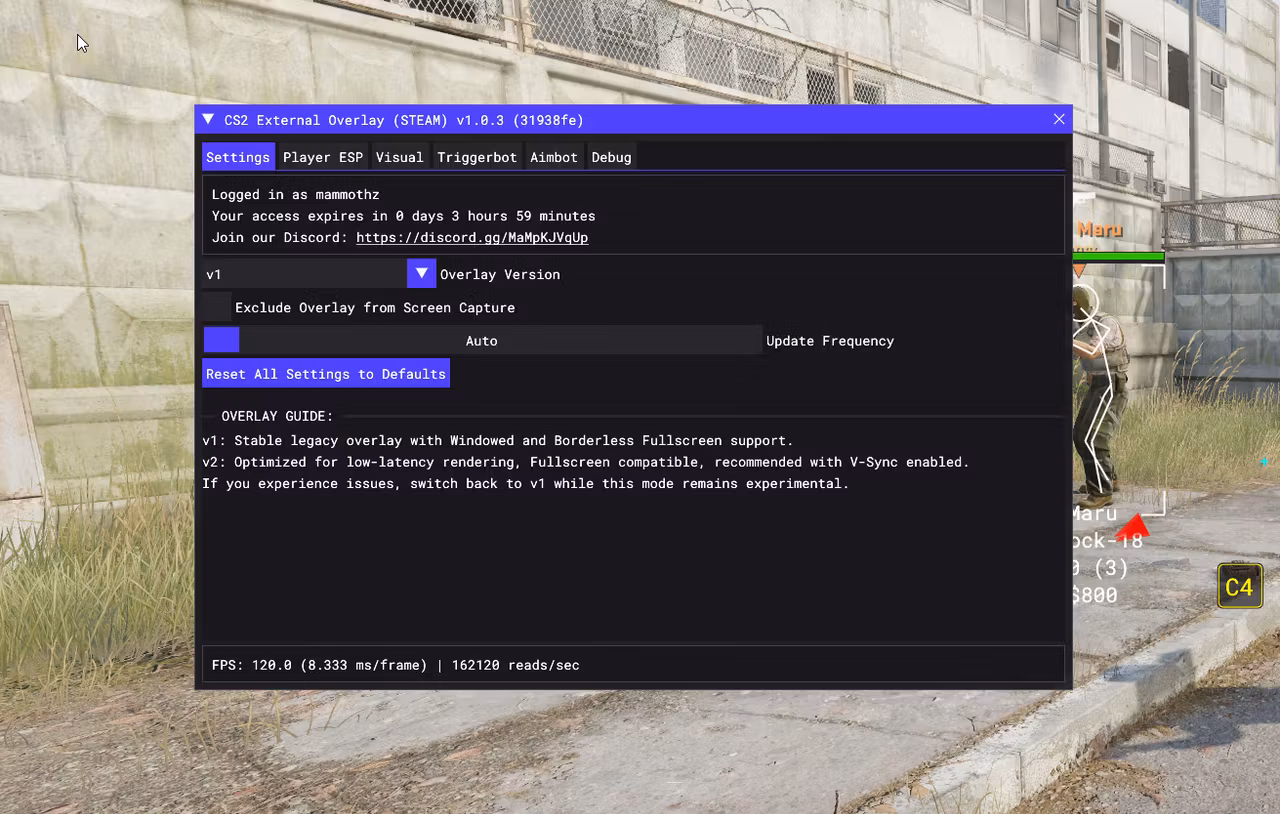1280x814 pixels.
Task: Reset All Settings to Defaults
Action: click(x=326, y=374)
